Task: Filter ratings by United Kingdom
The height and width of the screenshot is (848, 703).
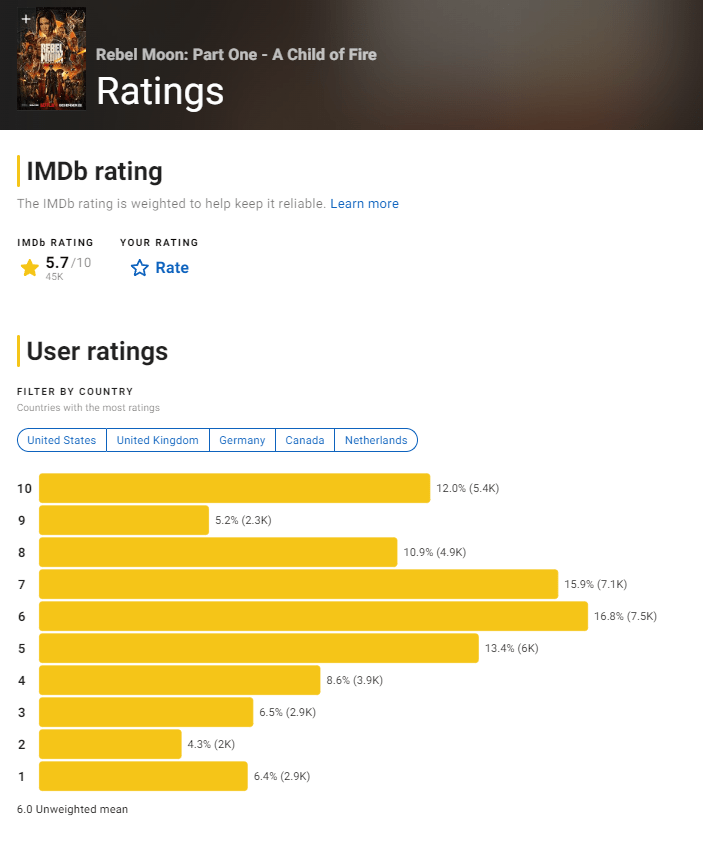Action: click(x=158, y=440)
